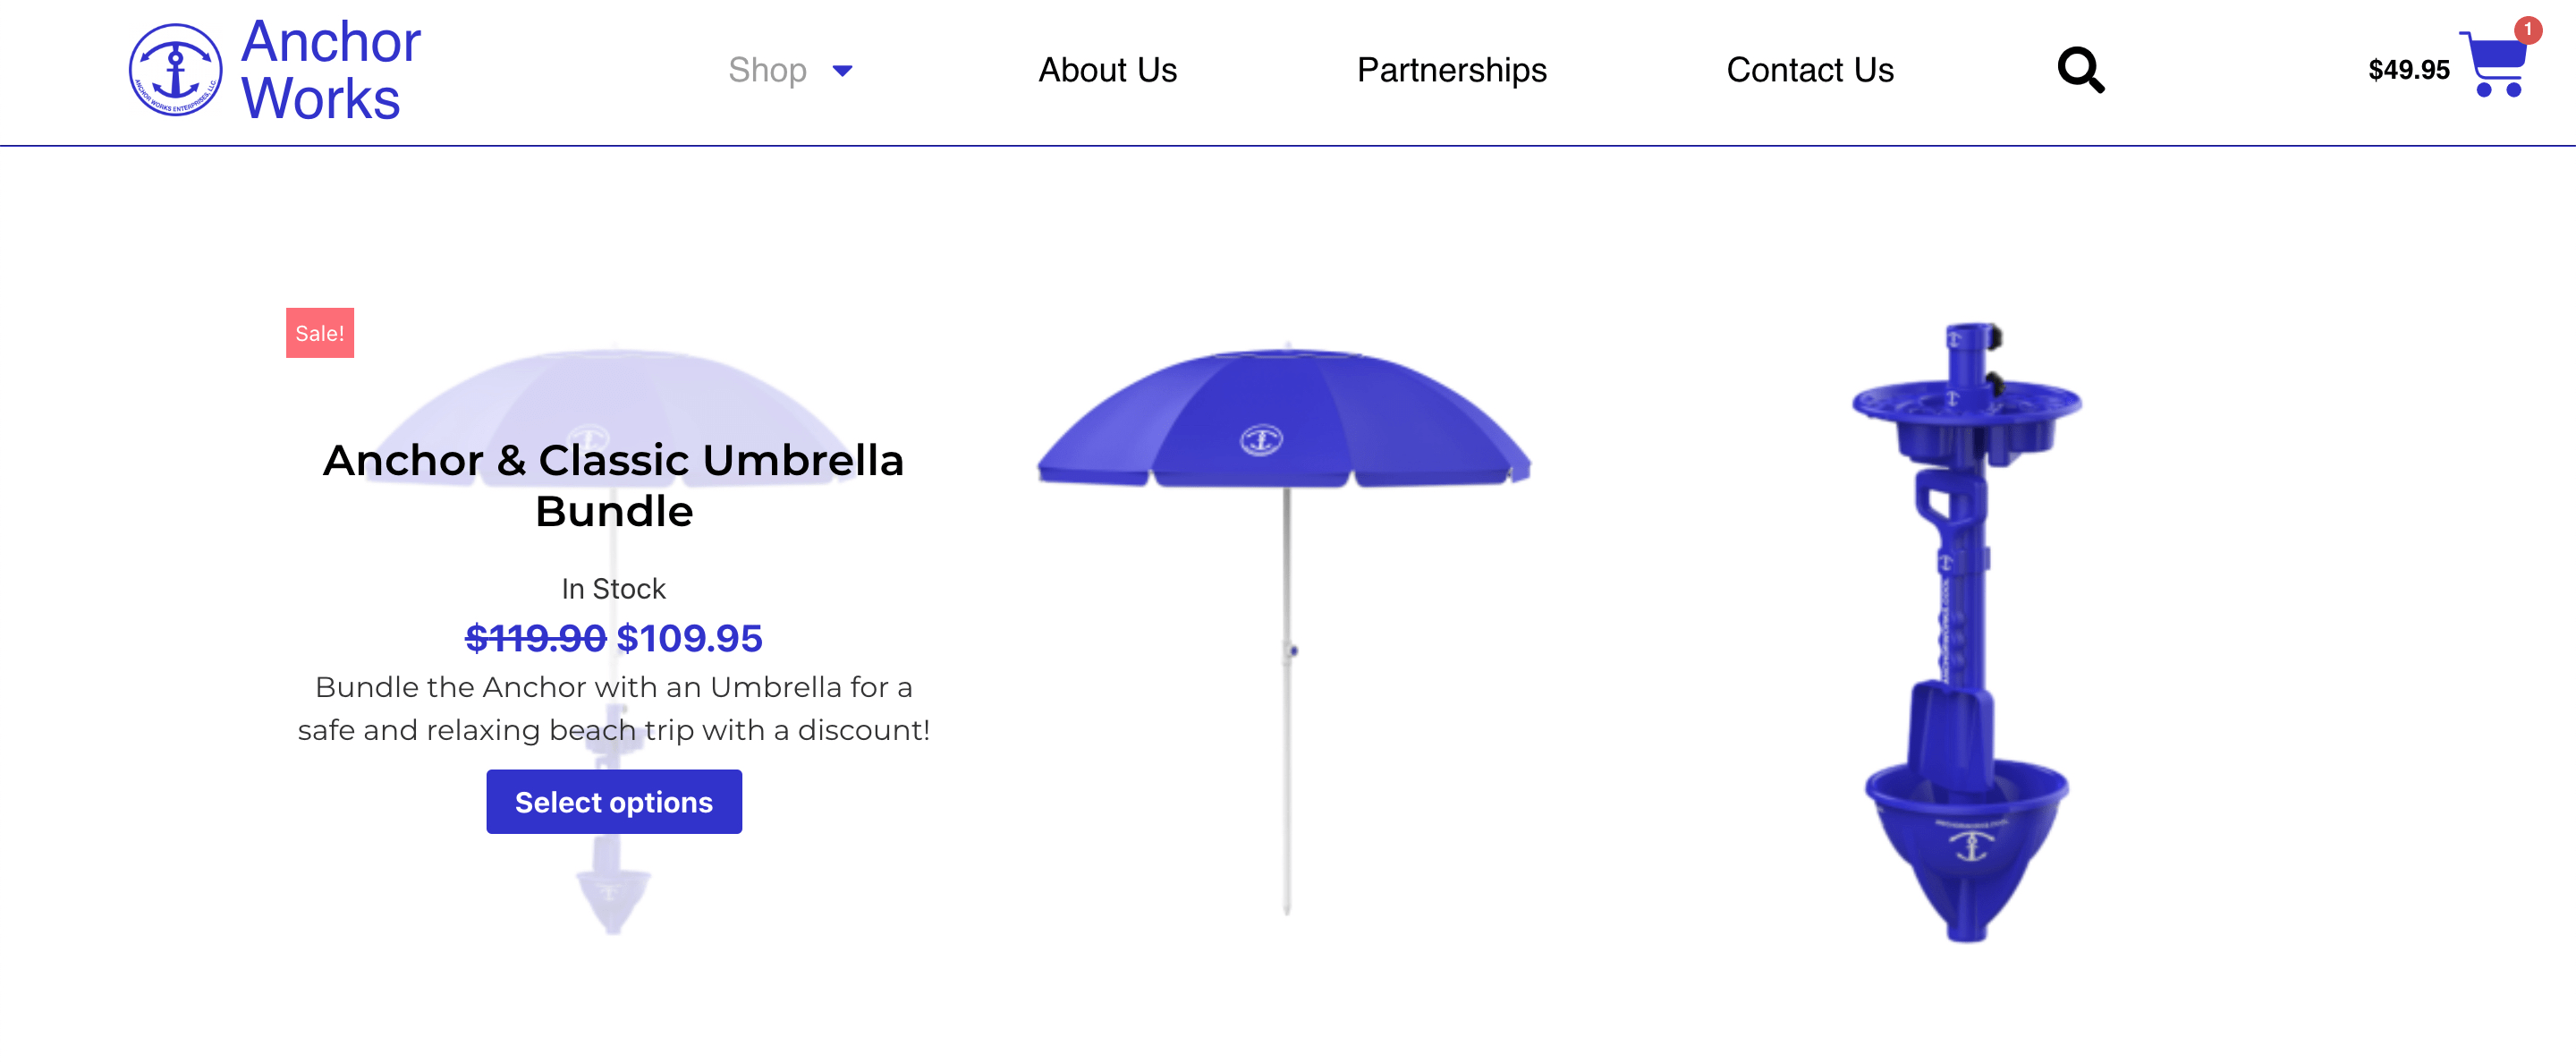This screenshot has width=2576, height=1063.
Task: Click the Anchor Works site title text
Action: (330, 70)
